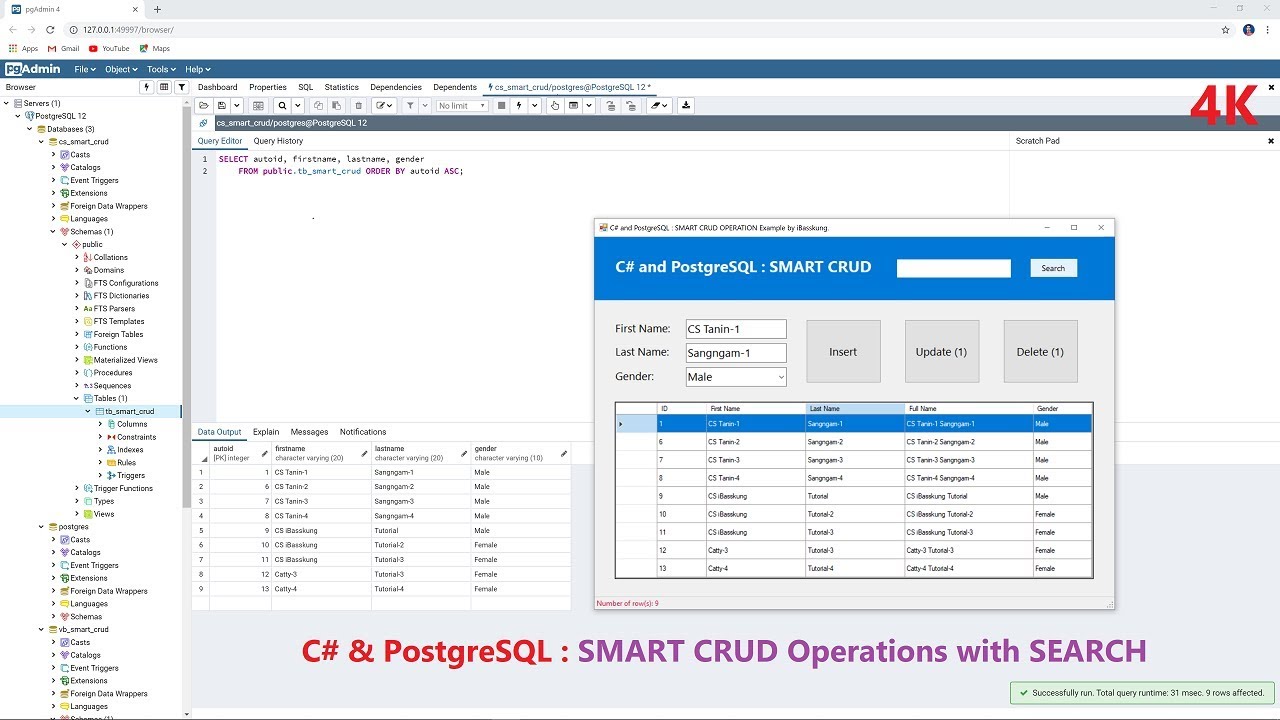The width and height of the screenshot is (1280, 720).
Task: Open the Gender combo box showing Male
Action: click(x=736, y=377)
